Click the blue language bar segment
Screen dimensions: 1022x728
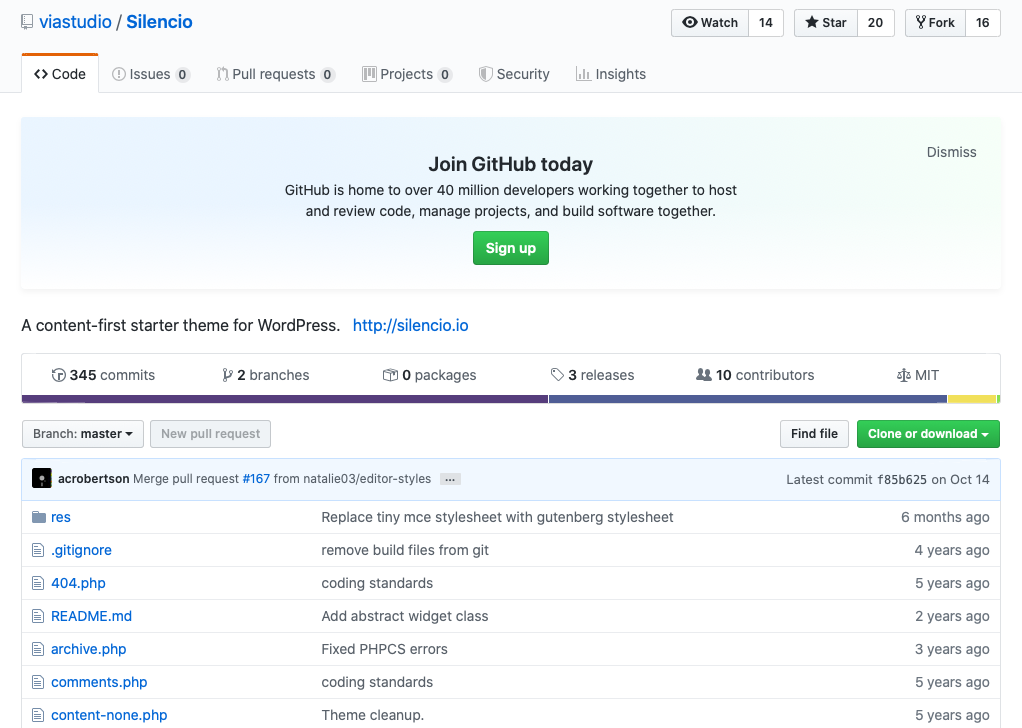click(748, 399)
